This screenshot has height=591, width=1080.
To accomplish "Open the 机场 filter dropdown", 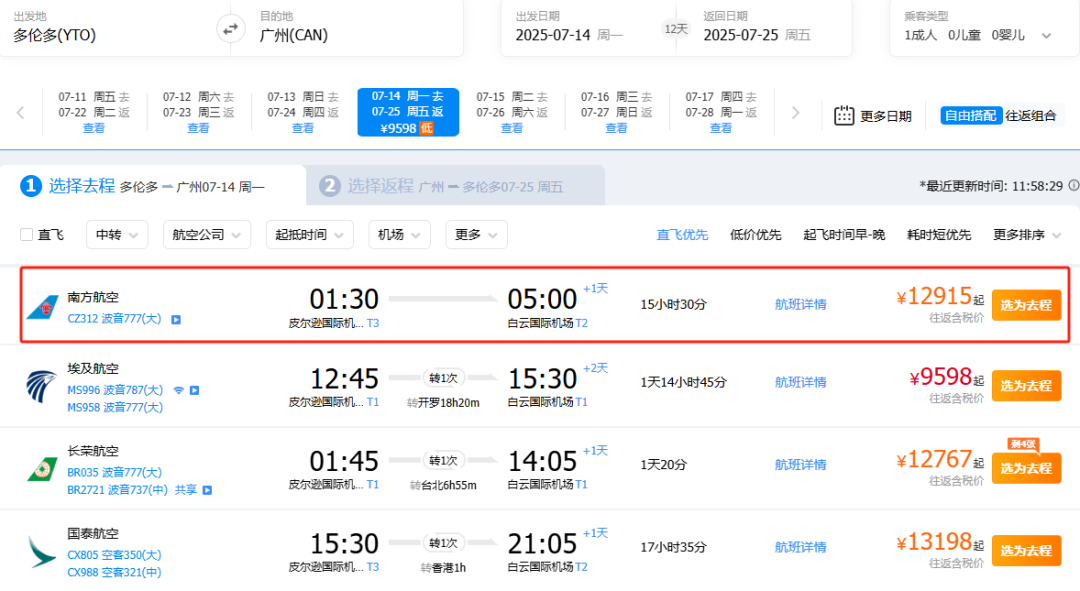I will pos(399,235).
